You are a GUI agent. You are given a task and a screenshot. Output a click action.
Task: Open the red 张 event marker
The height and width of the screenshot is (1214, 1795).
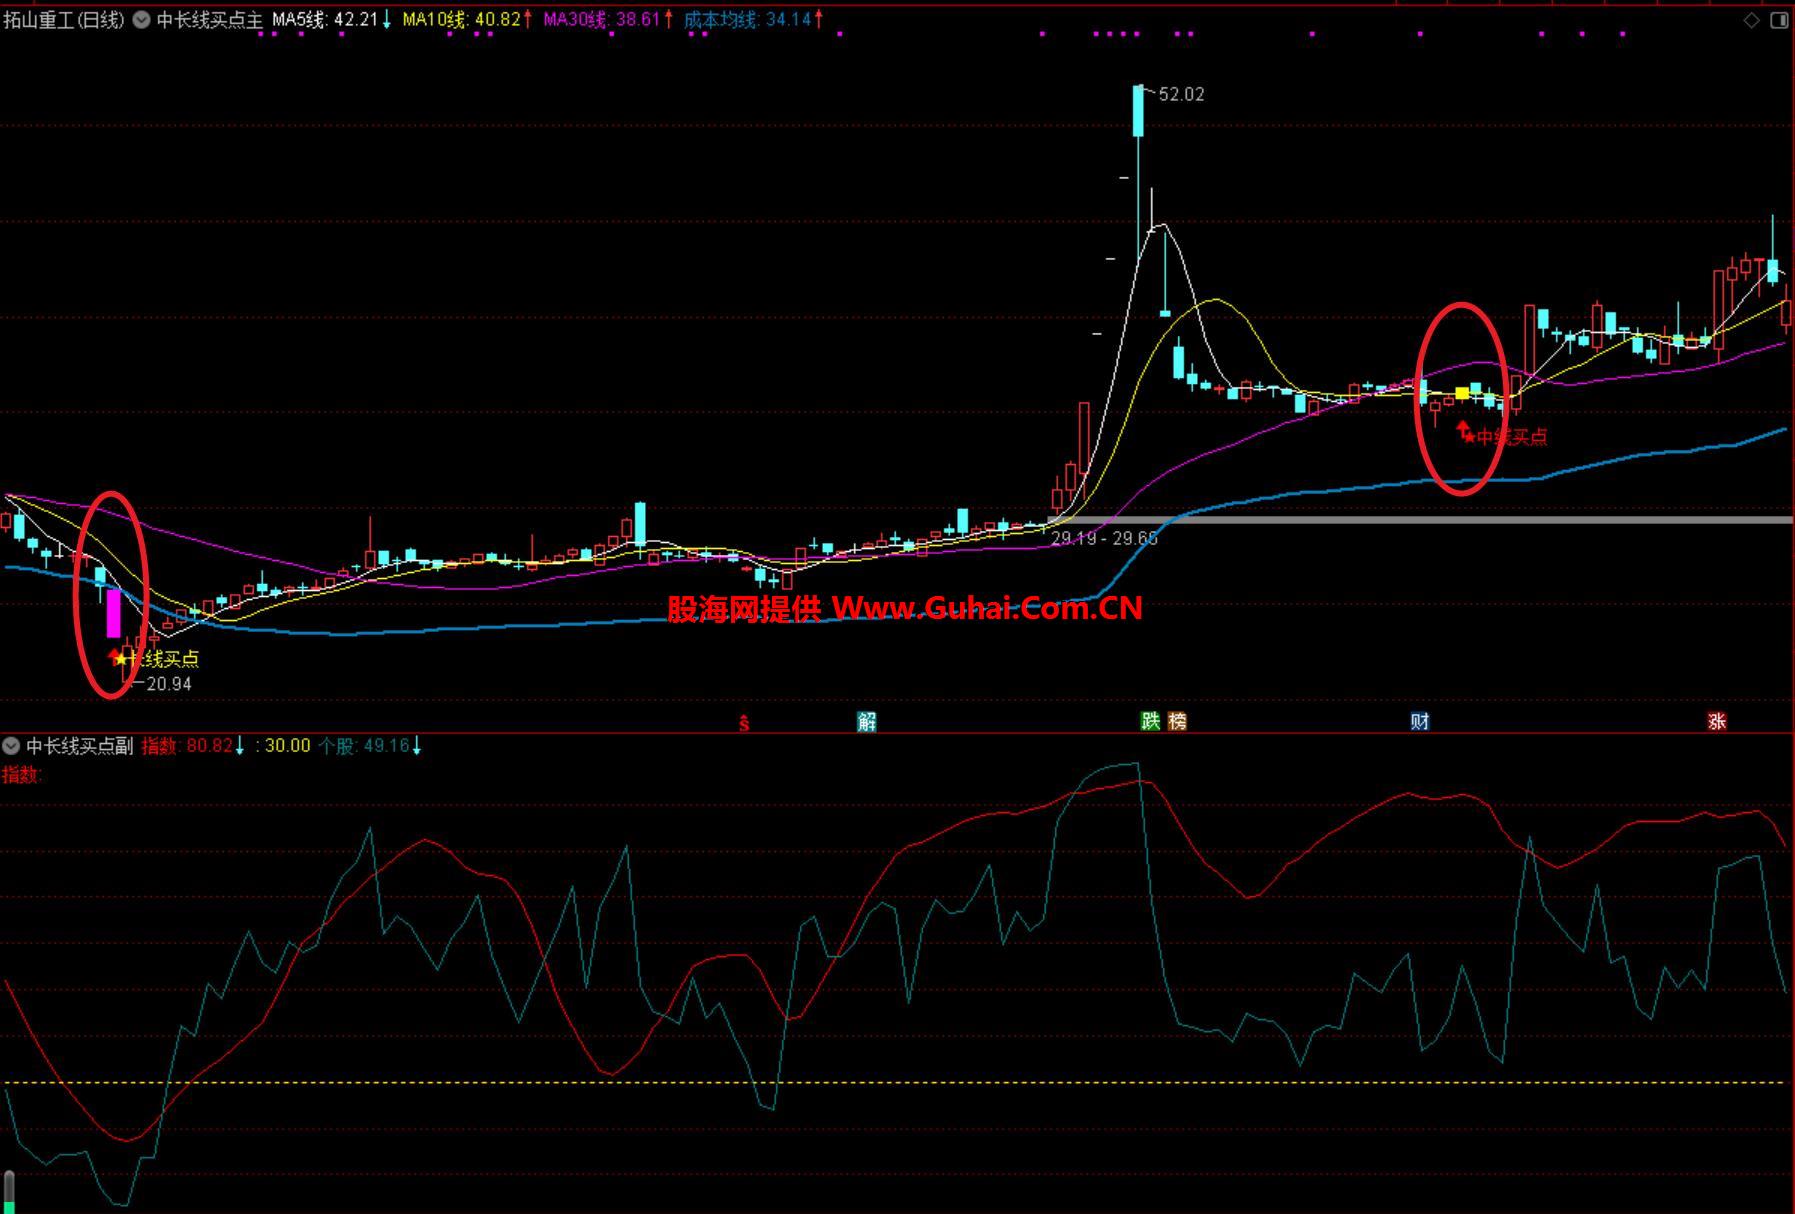1717,722
